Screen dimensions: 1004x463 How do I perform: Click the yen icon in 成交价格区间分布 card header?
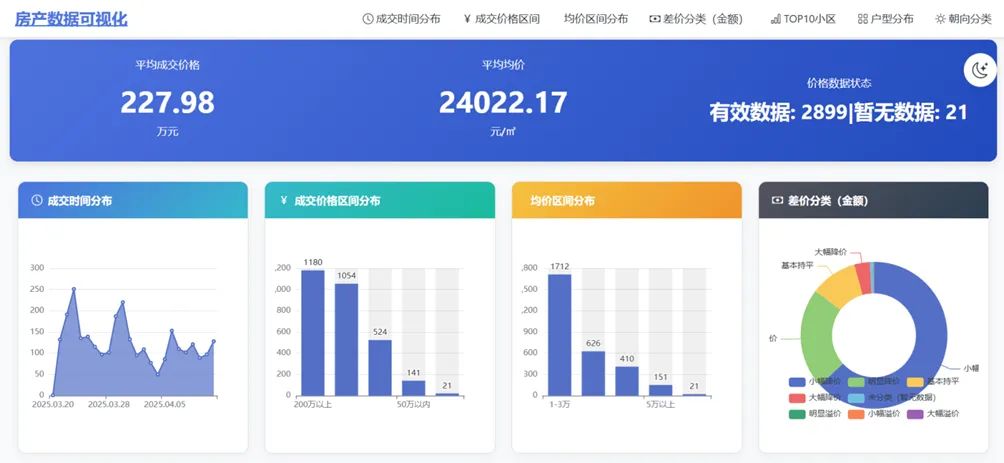pyautogui.click(x=284, y=200)
